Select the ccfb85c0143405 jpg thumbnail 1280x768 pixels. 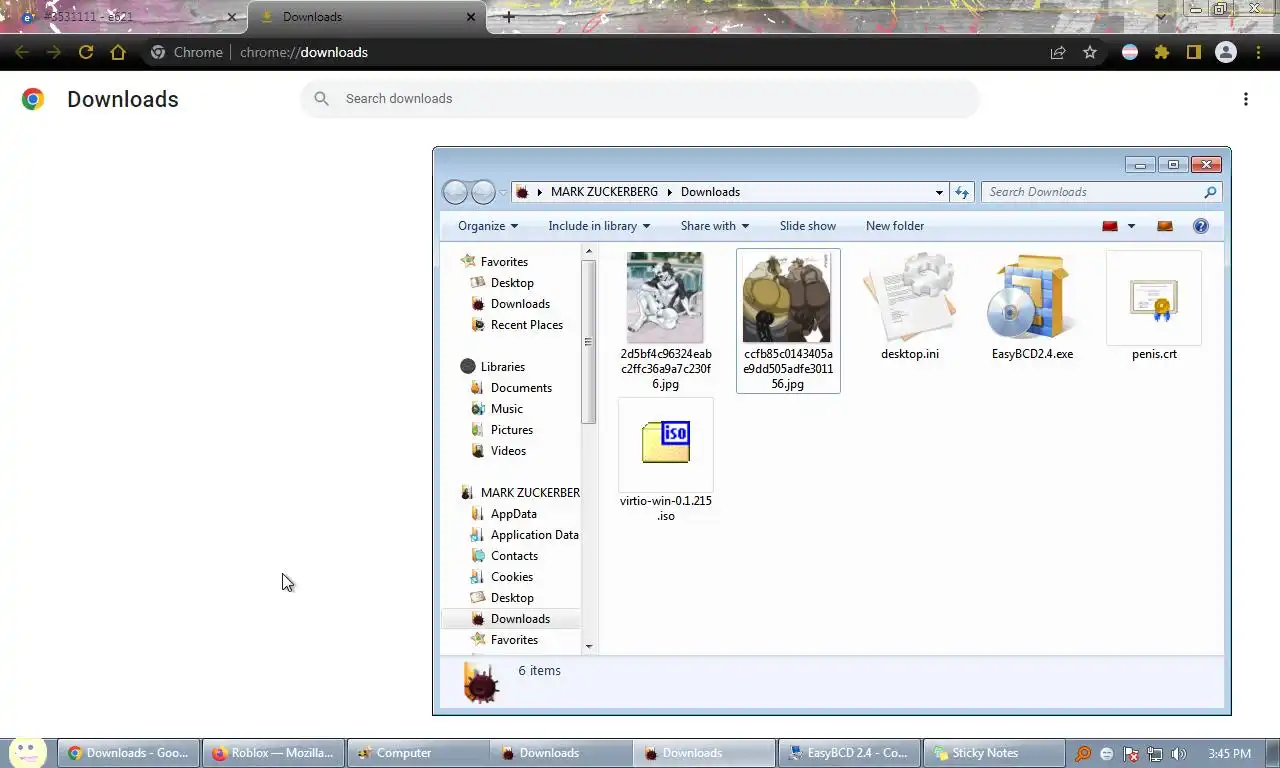point(787,298)
